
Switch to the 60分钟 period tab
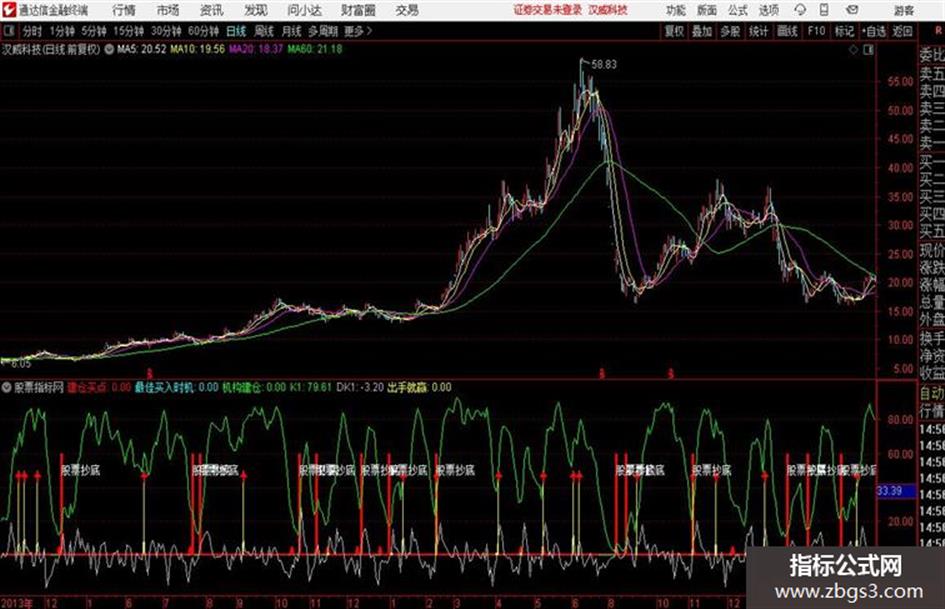point(203,31)
